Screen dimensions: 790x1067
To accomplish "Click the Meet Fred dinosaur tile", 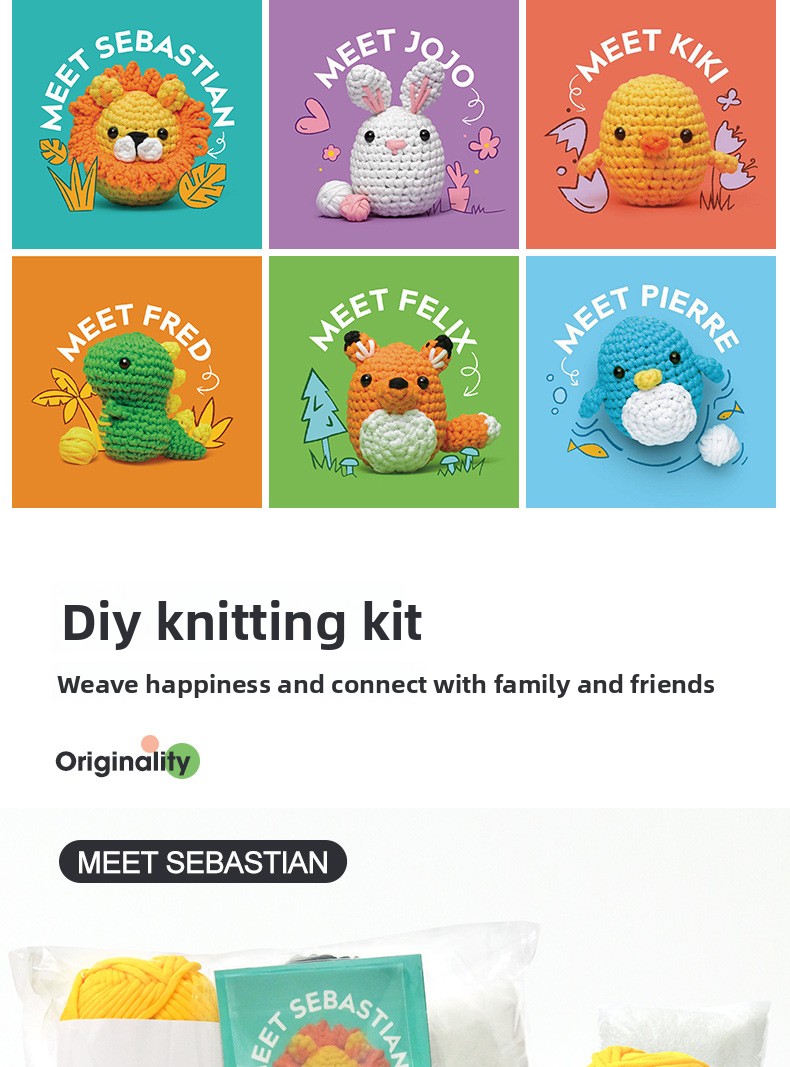I will (x=137, y=382).
